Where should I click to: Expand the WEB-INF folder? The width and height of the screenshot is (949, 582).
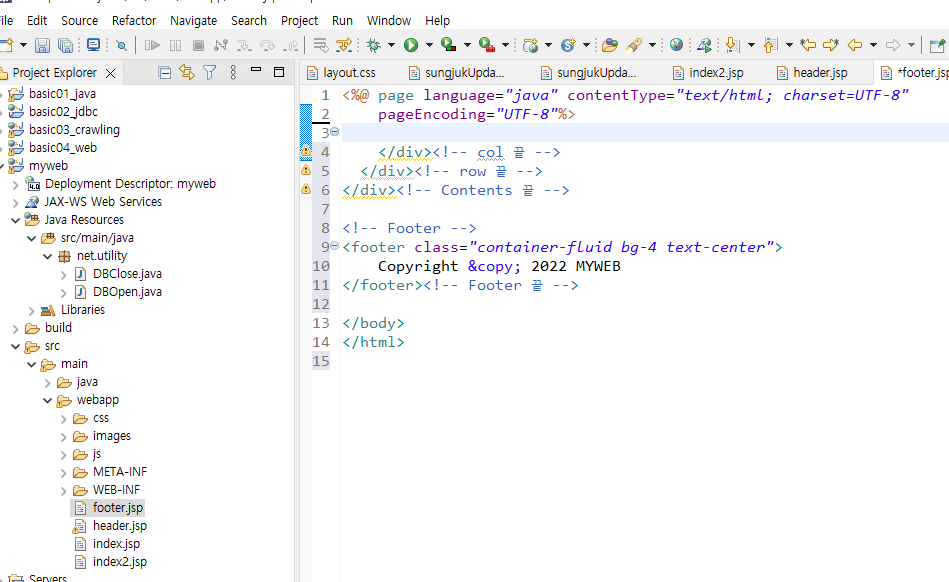pos(64,490)
